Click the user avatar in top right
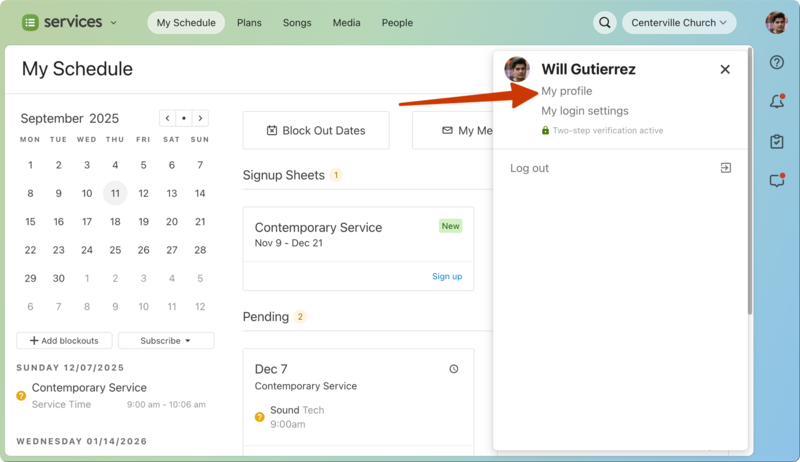 coord(776,23)
